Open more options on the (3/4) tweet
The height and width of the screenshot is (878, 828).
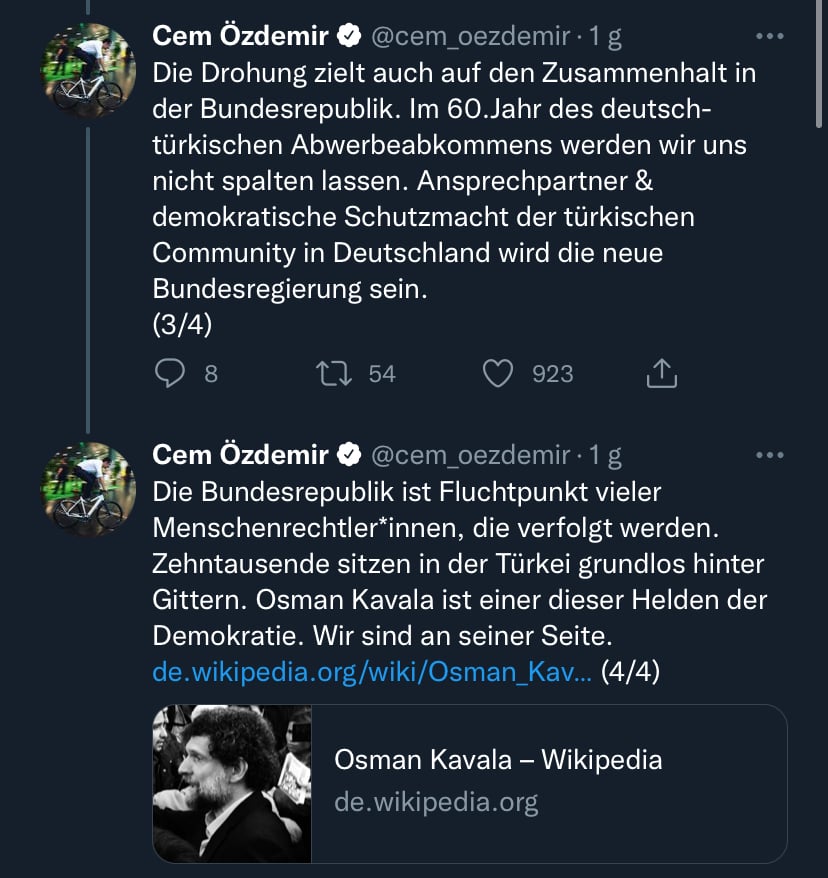[x=770, y=36]
